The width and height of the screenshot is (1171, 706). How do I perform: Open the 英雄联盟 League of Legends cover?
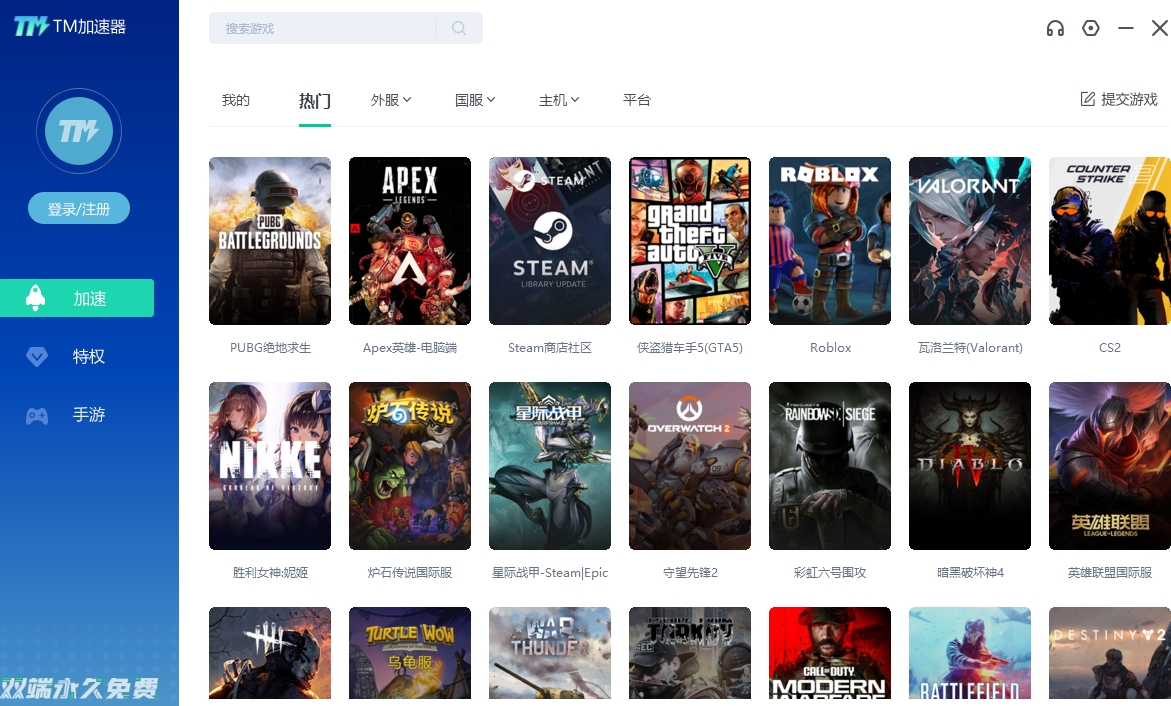pos(1110,465)
